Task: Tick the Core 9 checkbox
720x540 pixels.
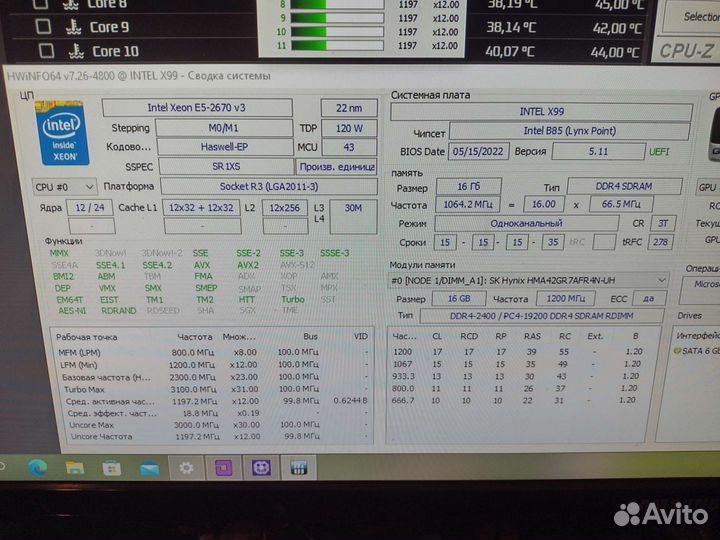Action: (x=43, y=27)
